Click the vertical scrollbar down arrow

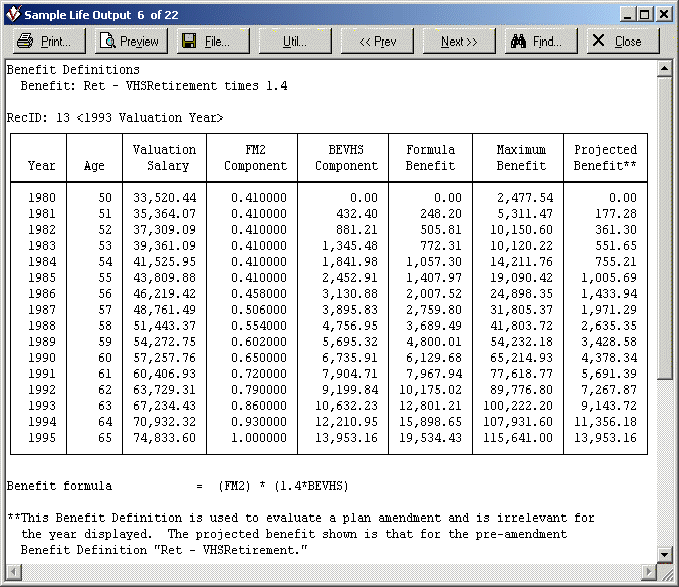(x=664, y=554)
